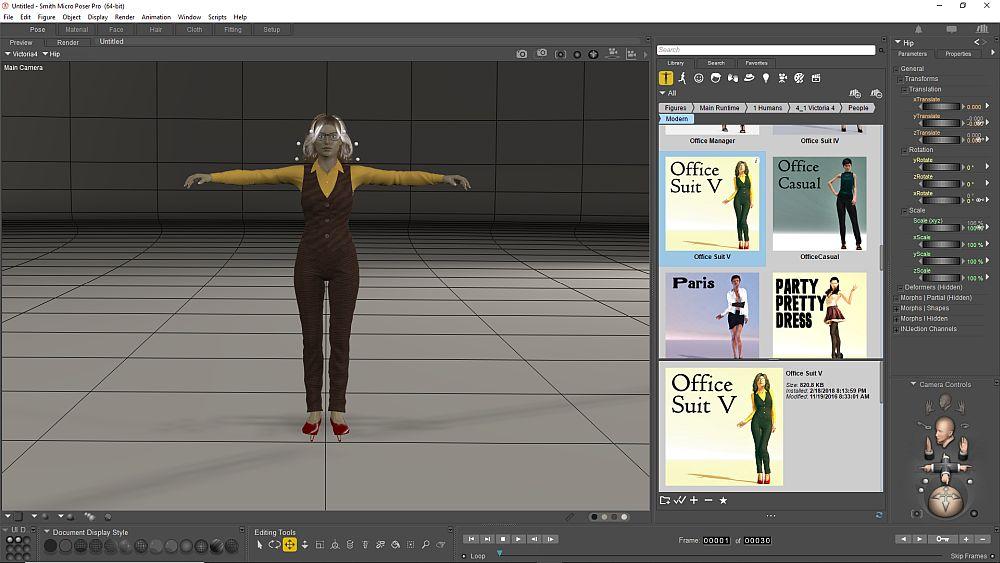The width and height of the screenshot is (1000, 563).
Task: Switch Library to the Lights category
Action: point(766,78)
